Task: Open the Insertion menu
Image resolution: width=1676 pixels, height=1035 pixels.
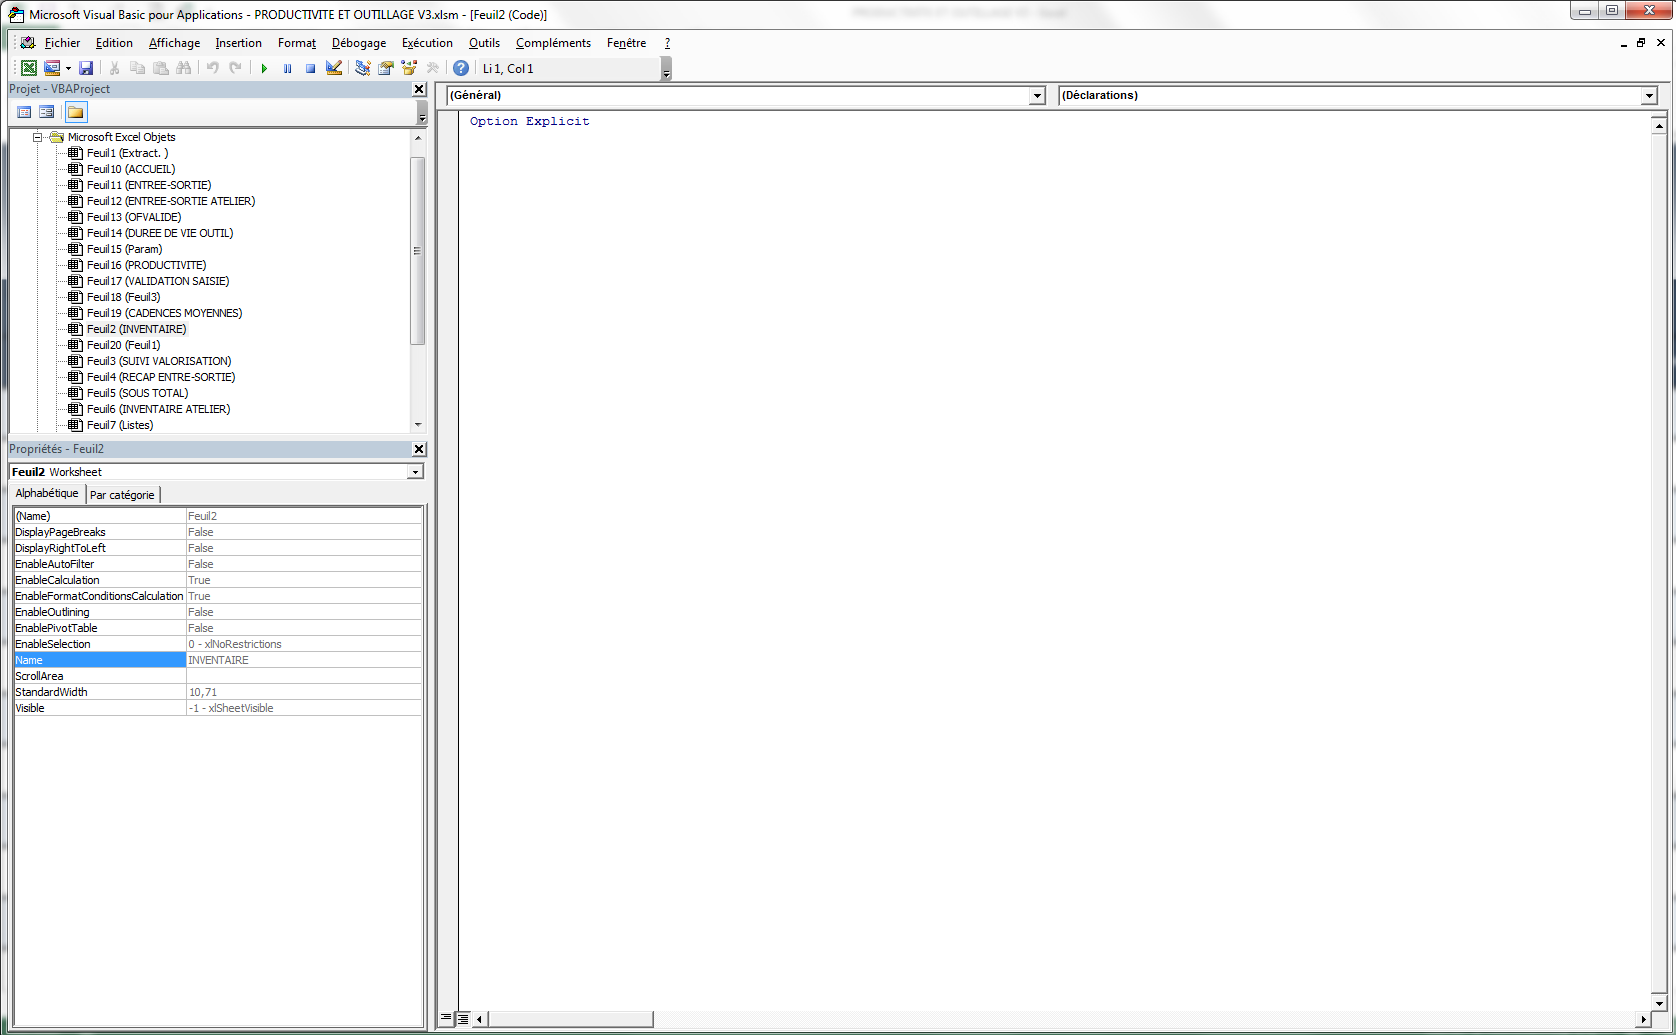Action: [238, 43]
